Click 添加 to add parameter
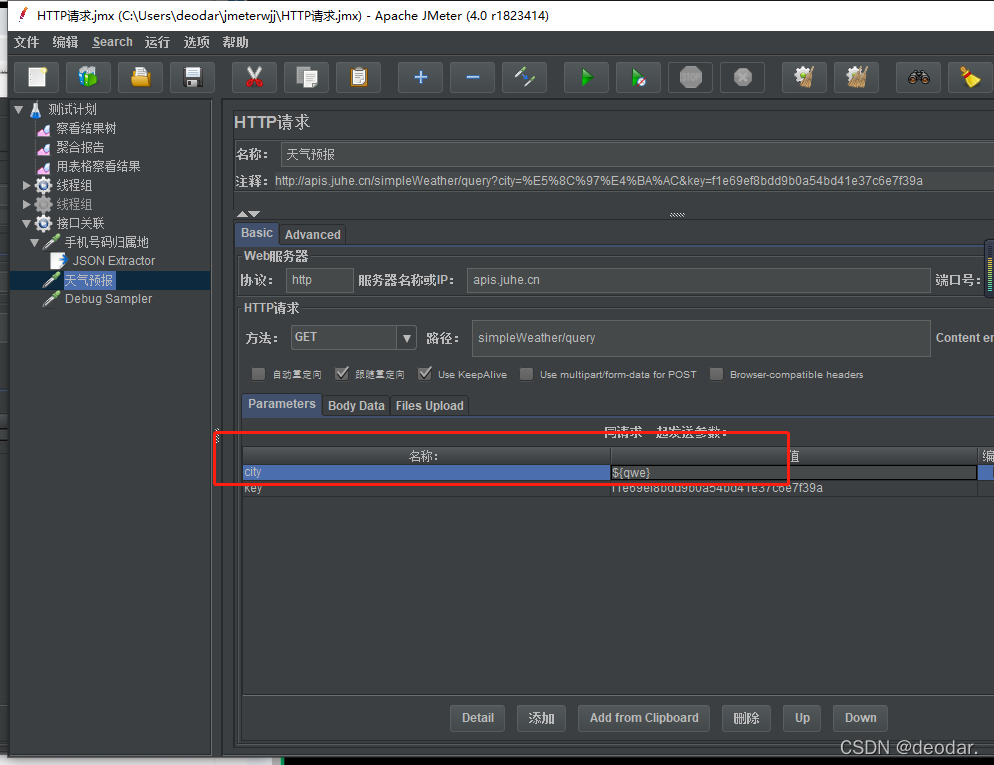The width and height of the screenshot is (994, 765). pyautogui.click(x=541, y=718)
